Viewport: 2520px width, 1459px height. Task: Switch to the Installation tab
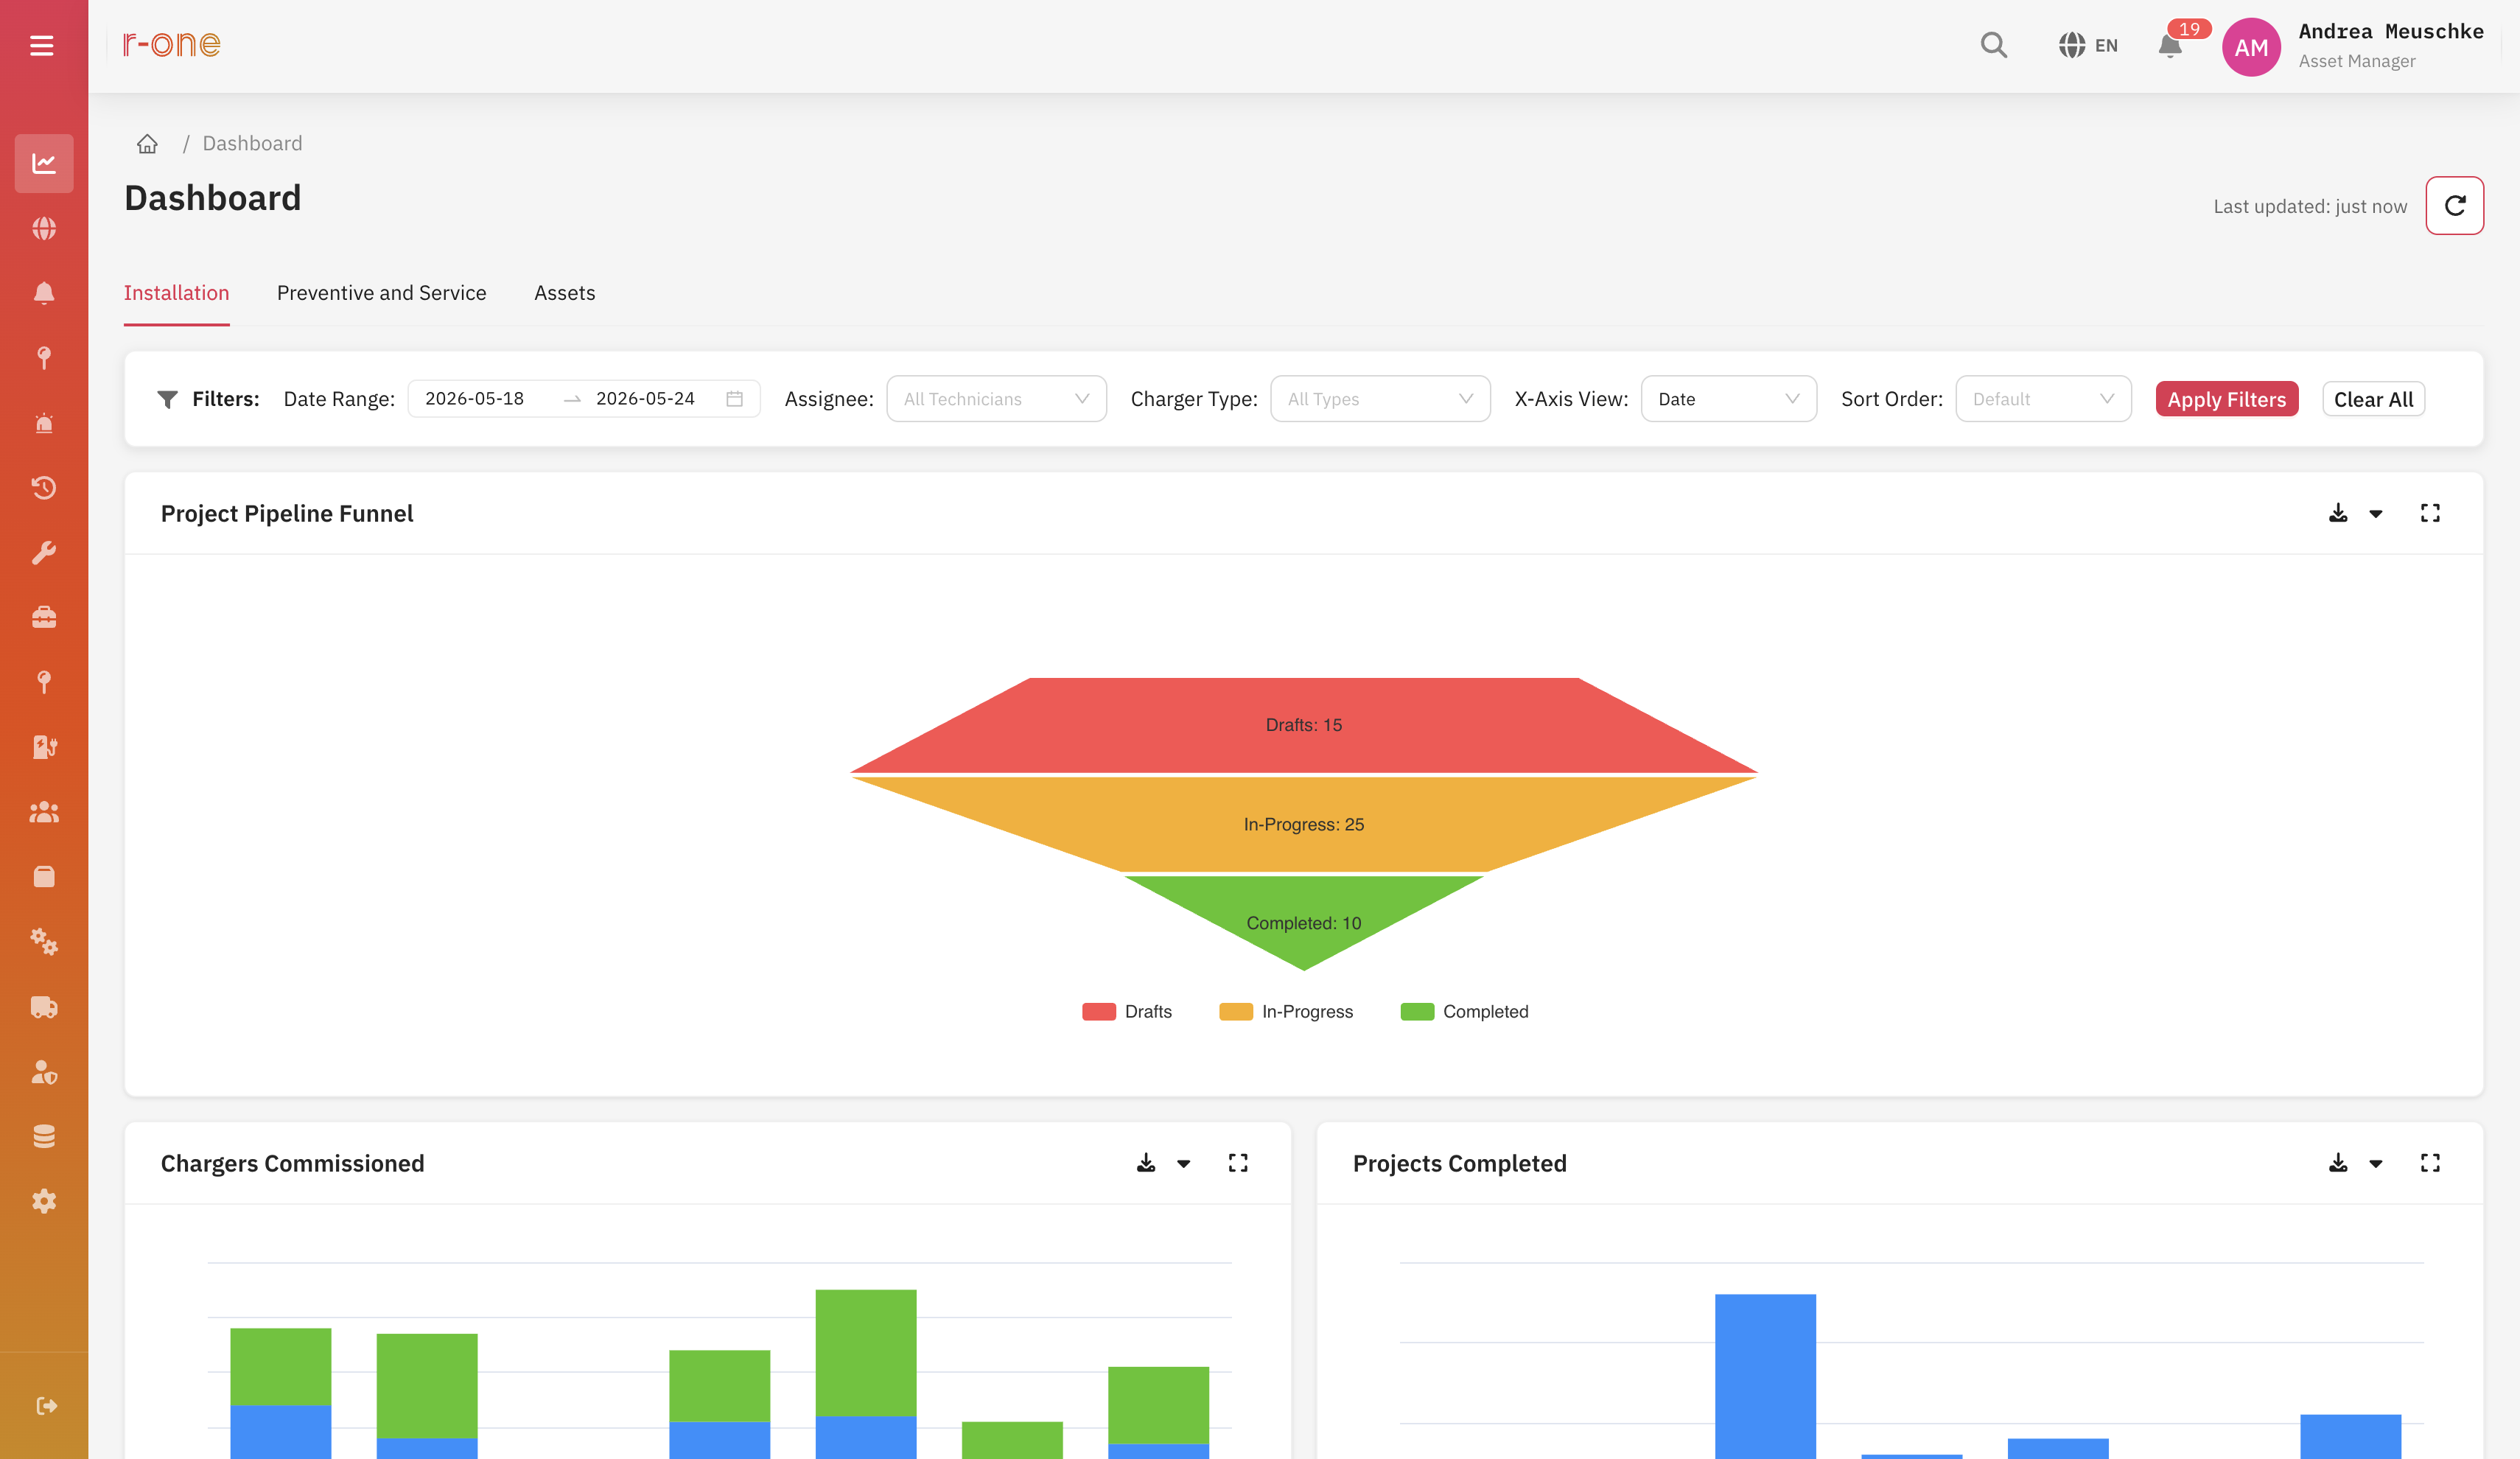click(x=176, y=293)
